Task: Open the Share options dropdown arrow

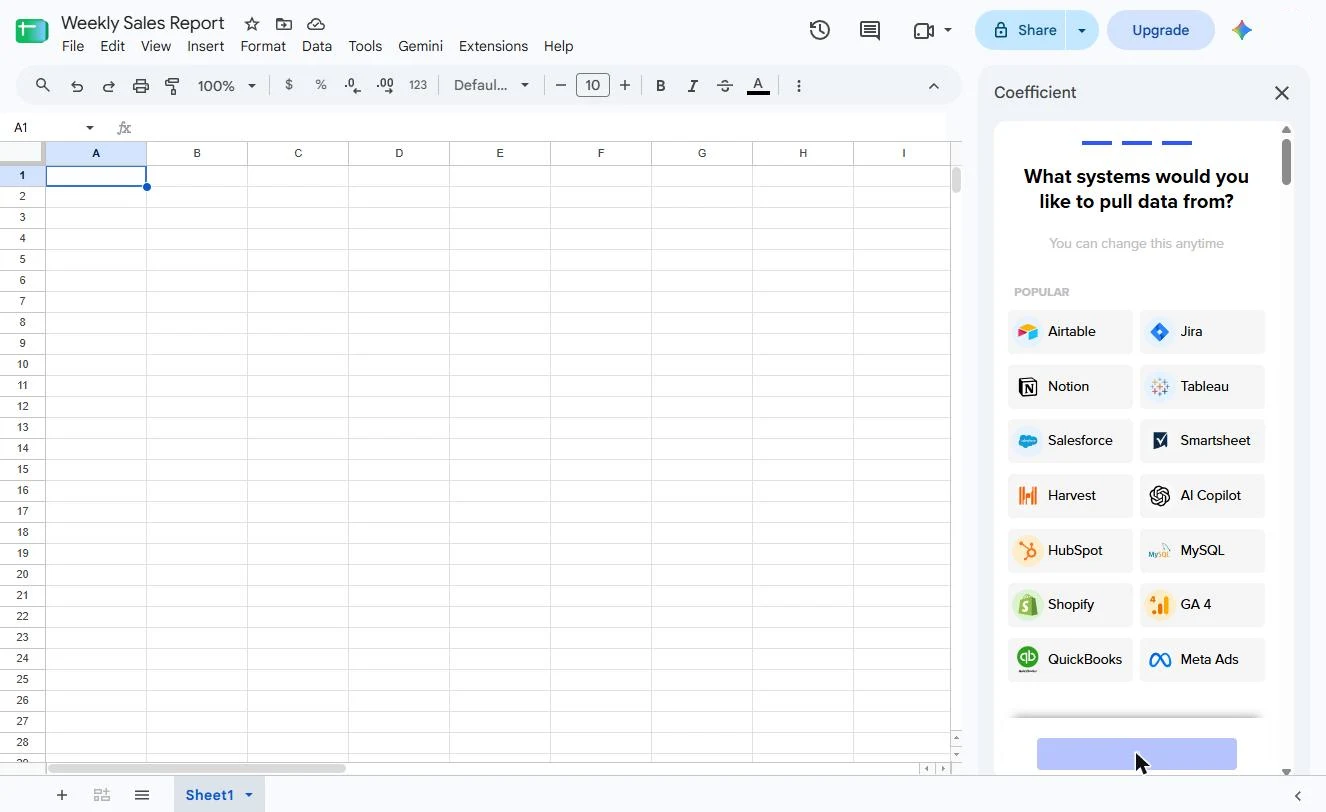Action: click(1081, 30)
